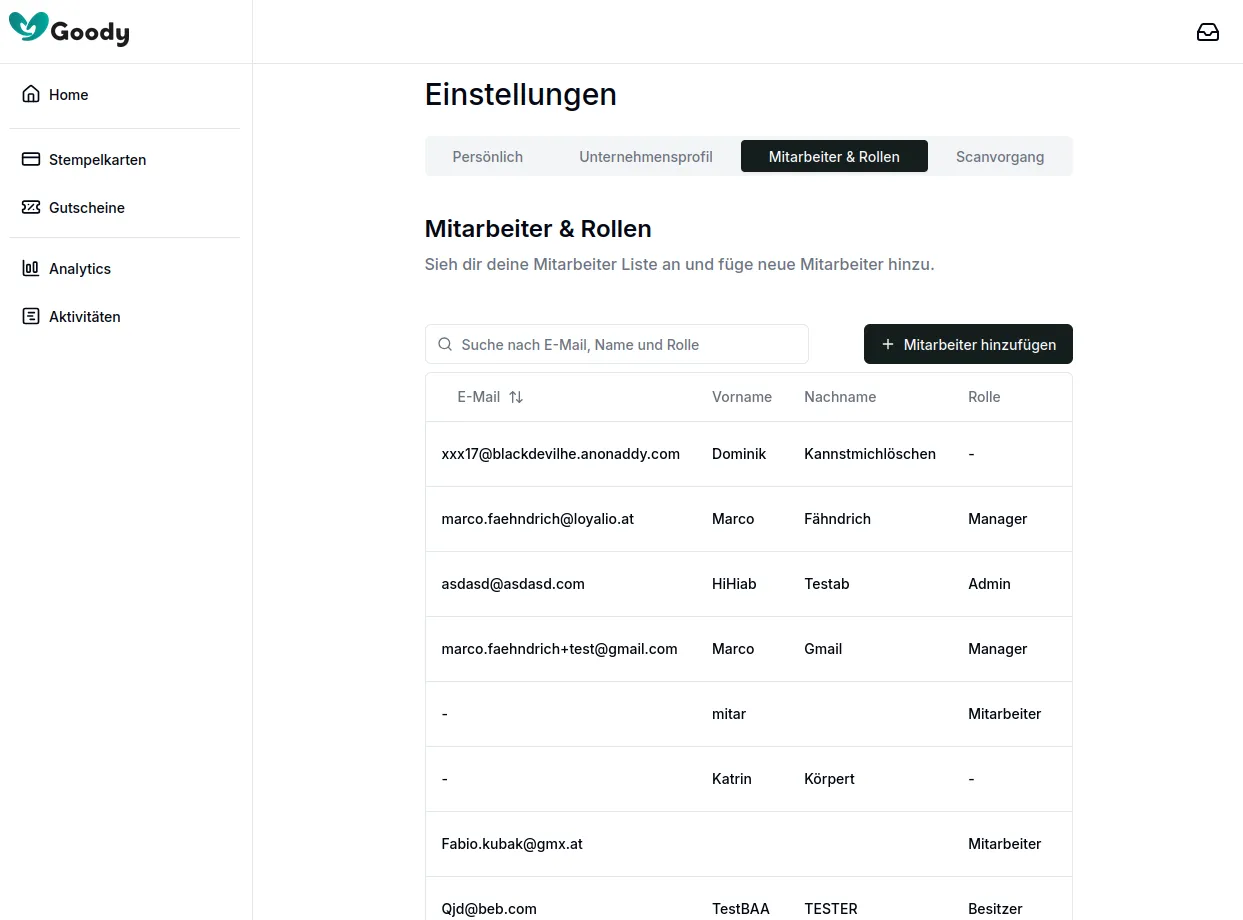Click mitar first name cell
1243x920 pixels.
[729, 714]
